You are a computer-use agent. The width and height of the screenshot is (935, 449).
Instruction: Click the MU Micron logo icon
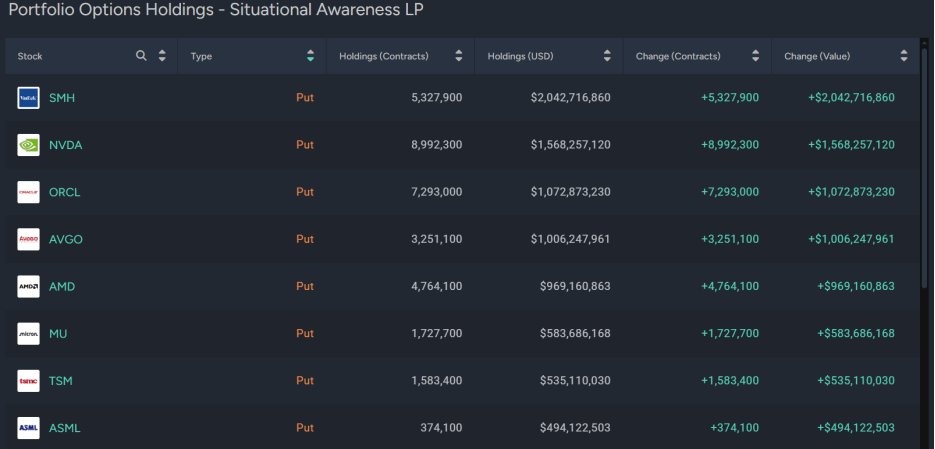[29, 333]
